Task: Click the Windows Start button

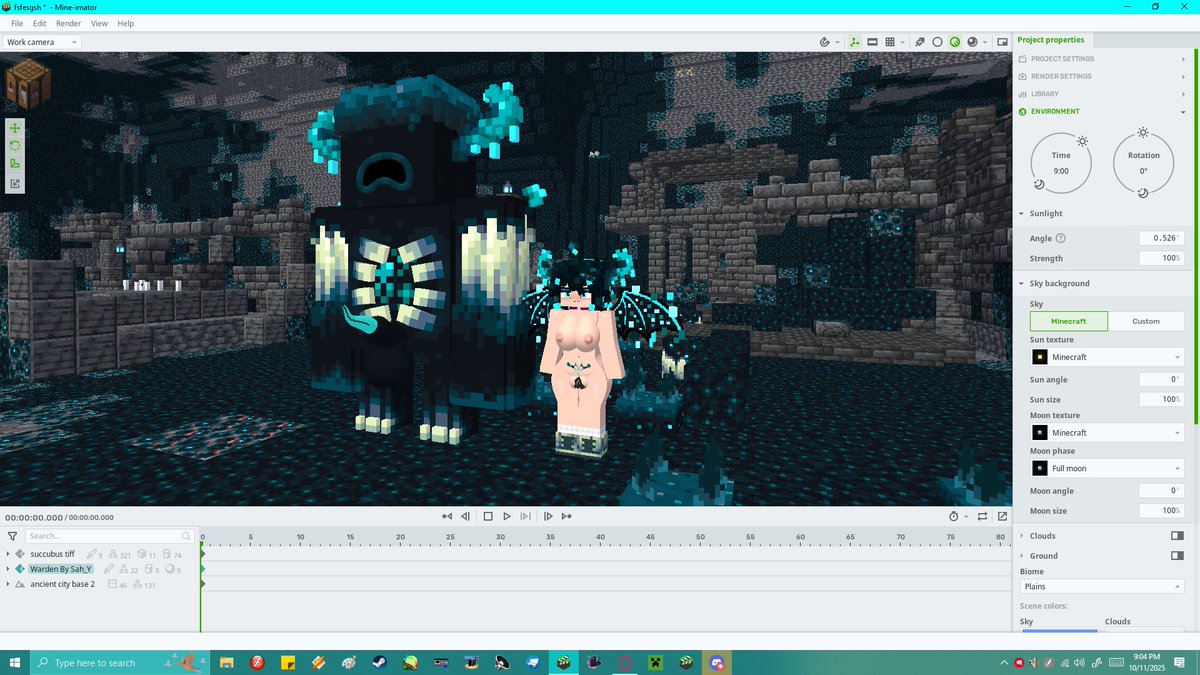Action: click(15, 663)
